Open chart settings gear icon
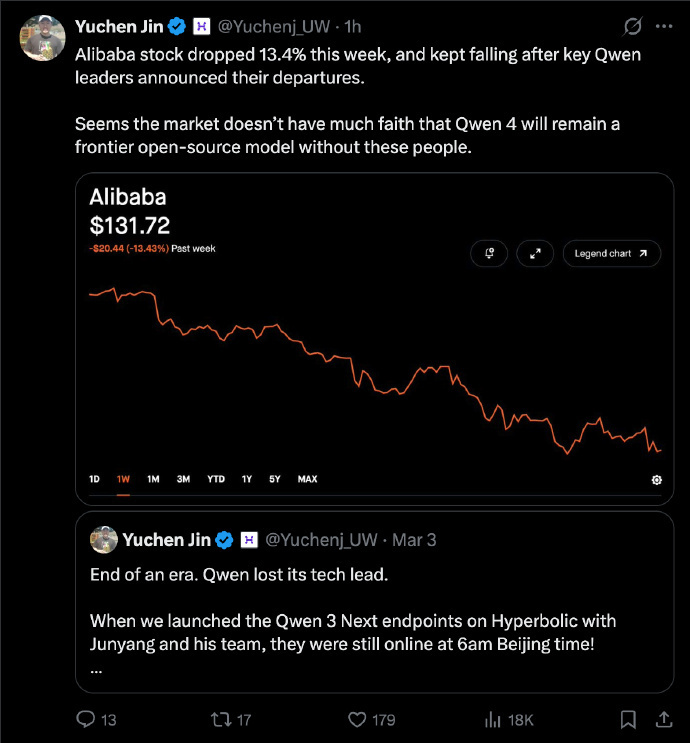 pos(656,480)
